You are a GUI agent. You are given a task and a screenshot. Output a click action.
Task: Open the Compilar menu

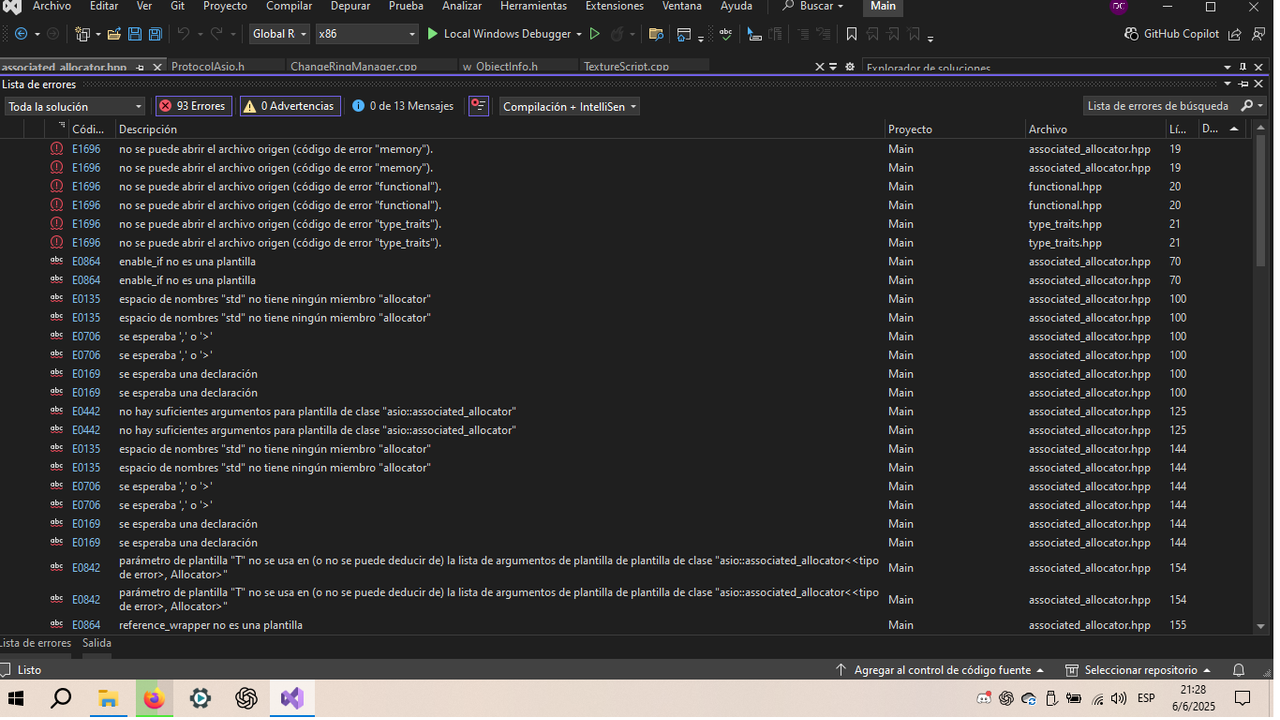point(289,6)
